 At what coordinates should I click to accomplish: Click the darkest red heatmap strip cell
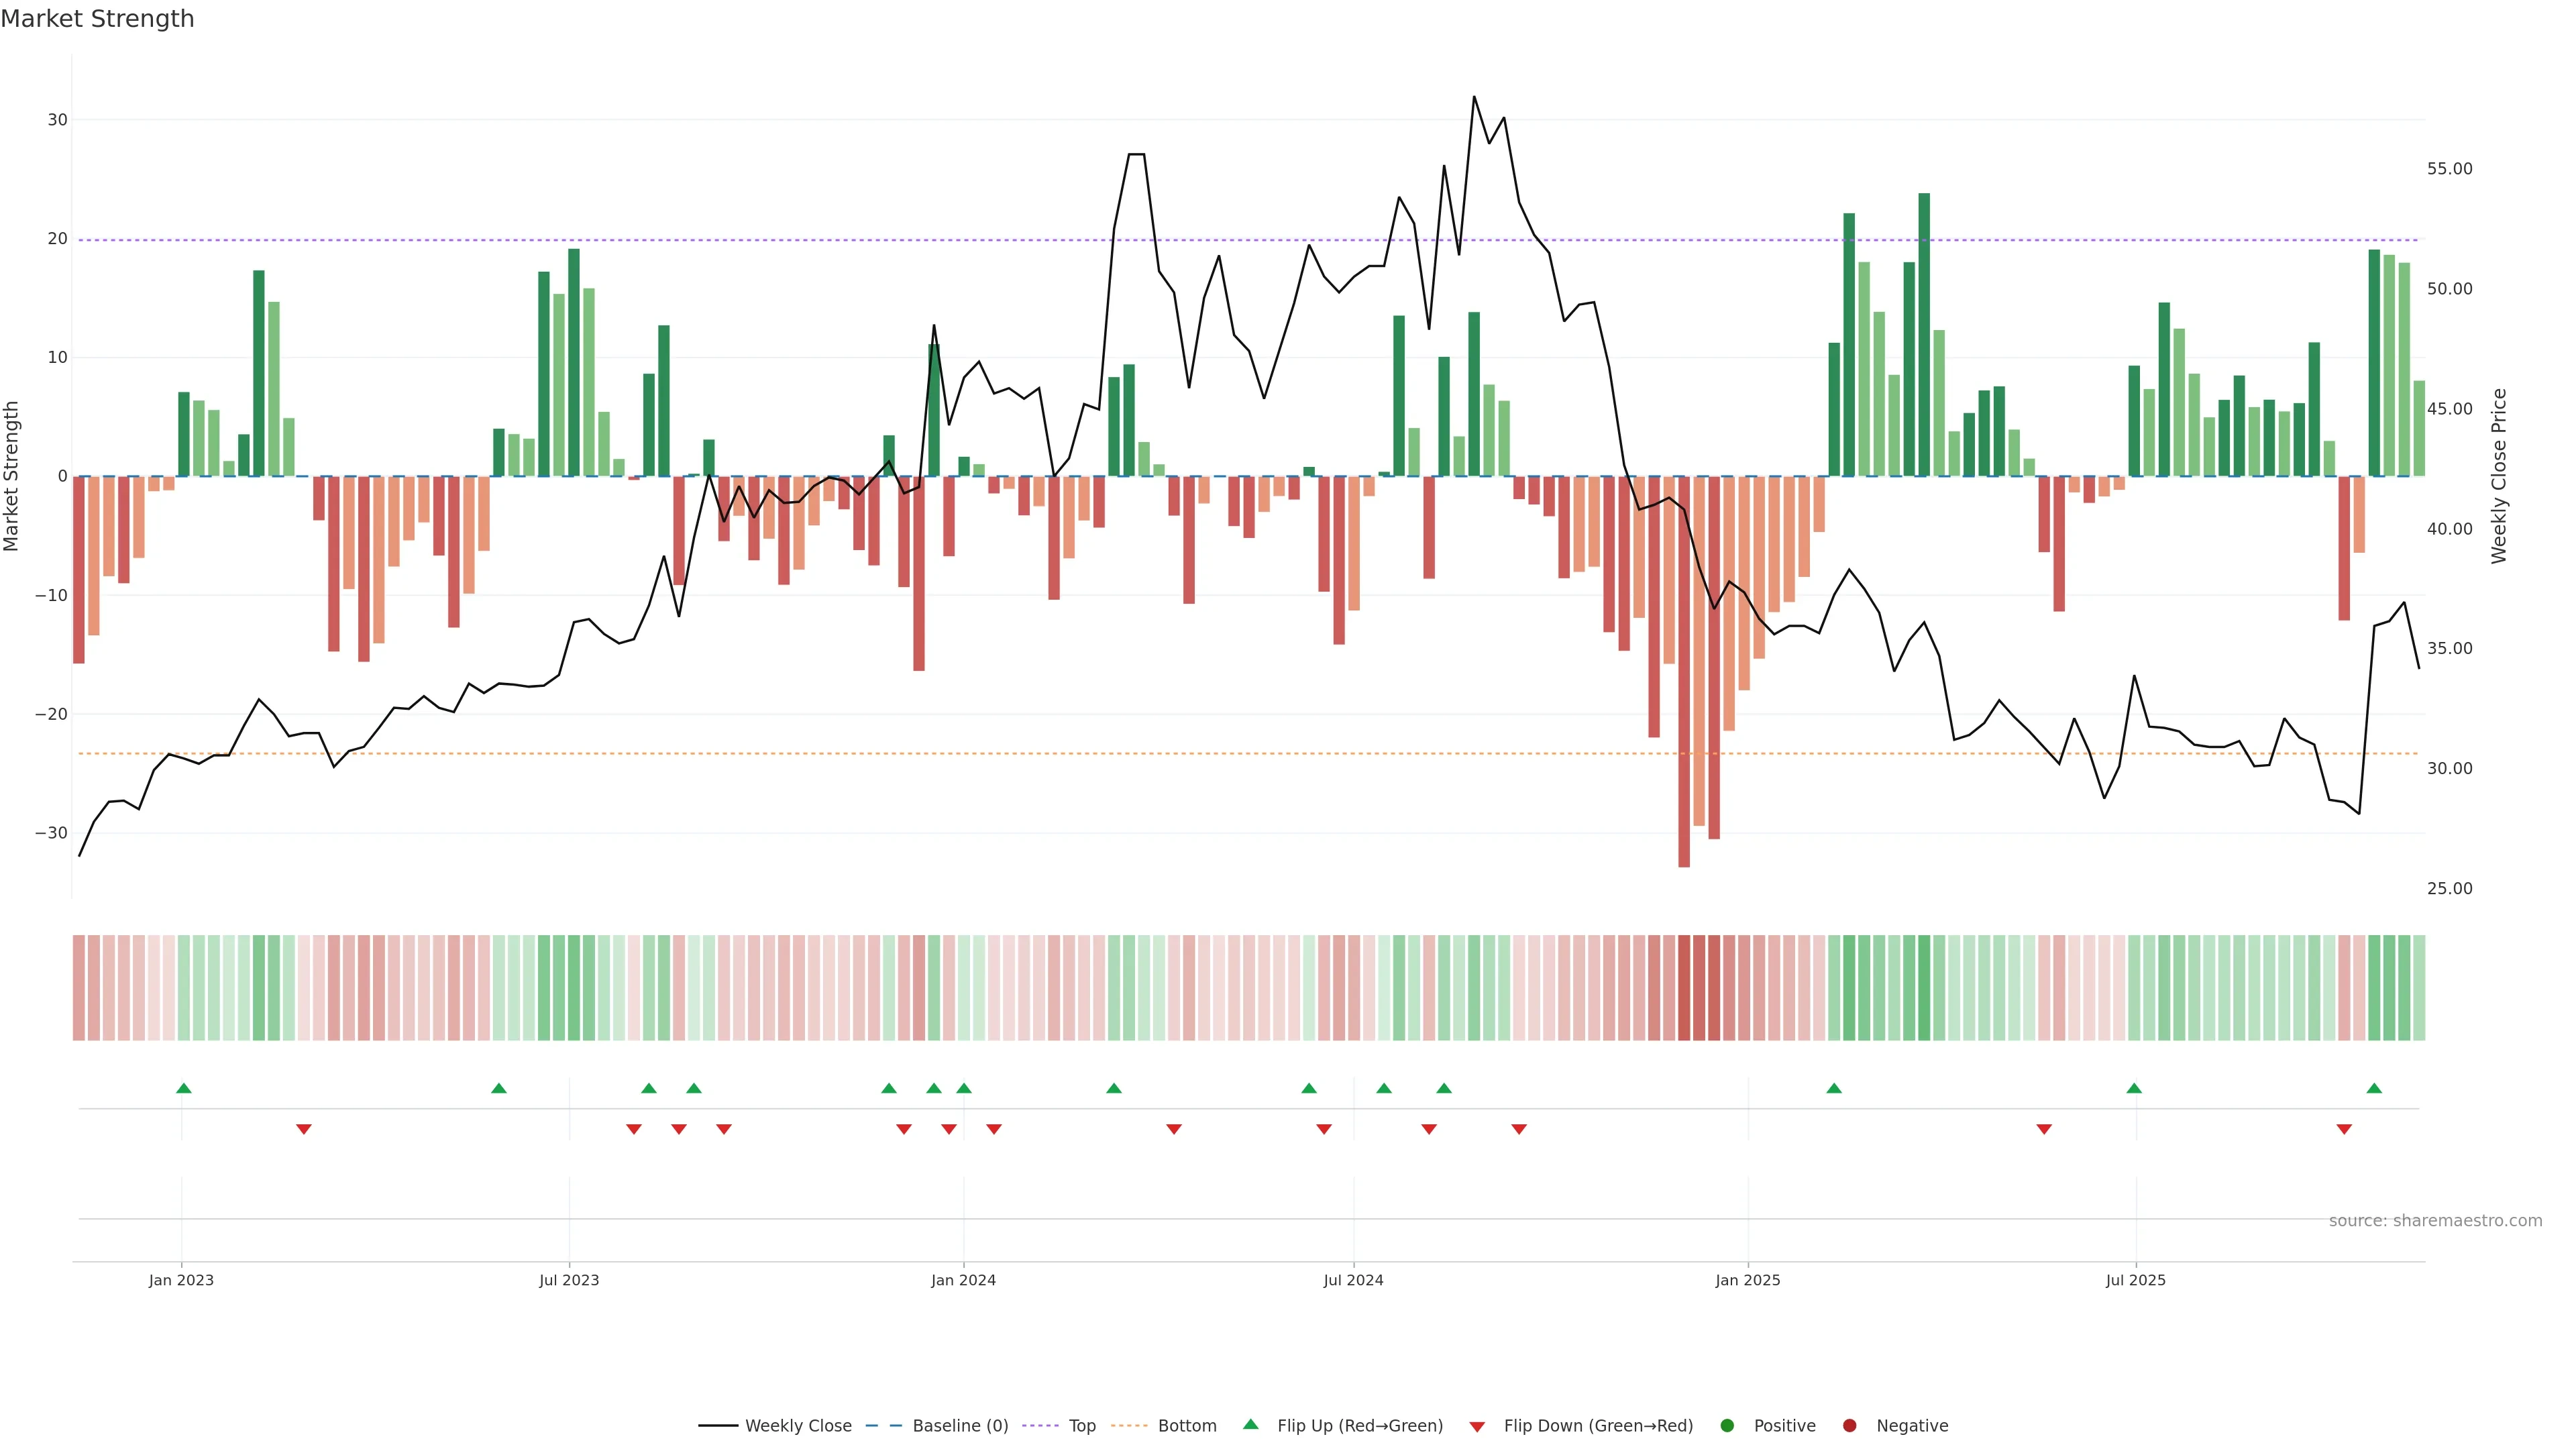click(x=1684, y=988)
